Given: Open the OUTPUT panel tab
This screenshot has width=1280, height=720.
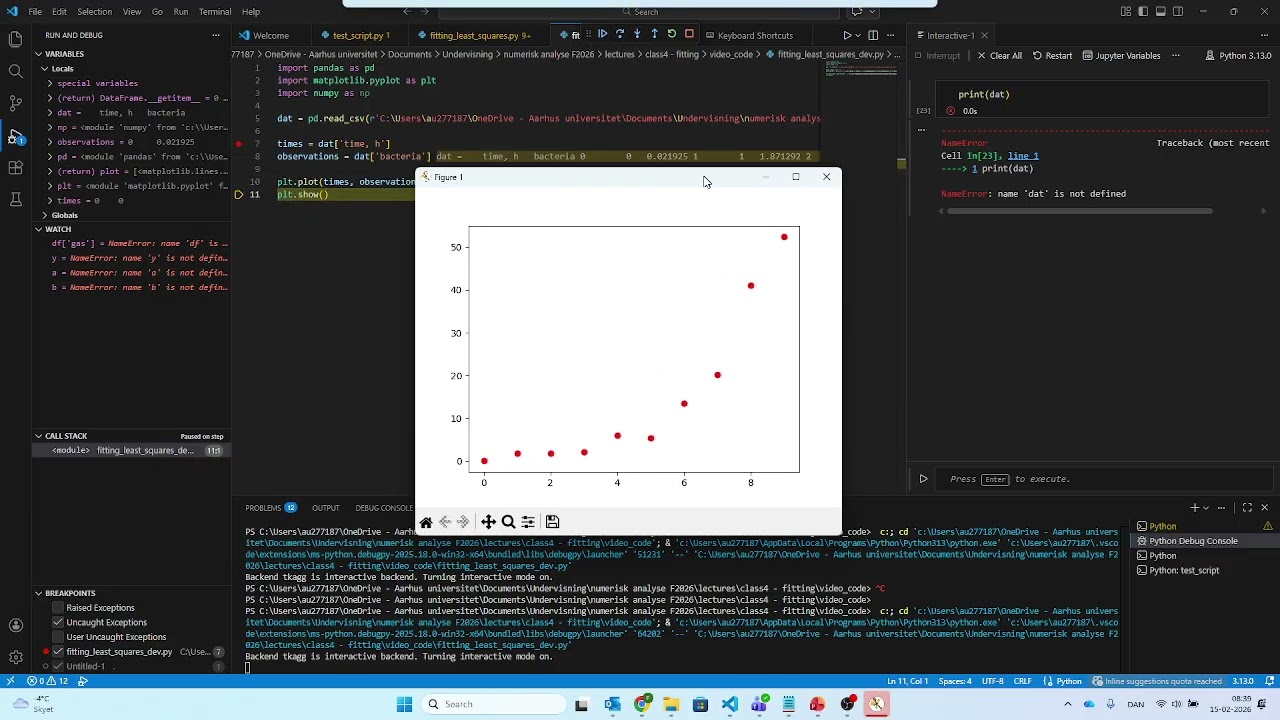Looking at the screenshot, I should point(325,508).
